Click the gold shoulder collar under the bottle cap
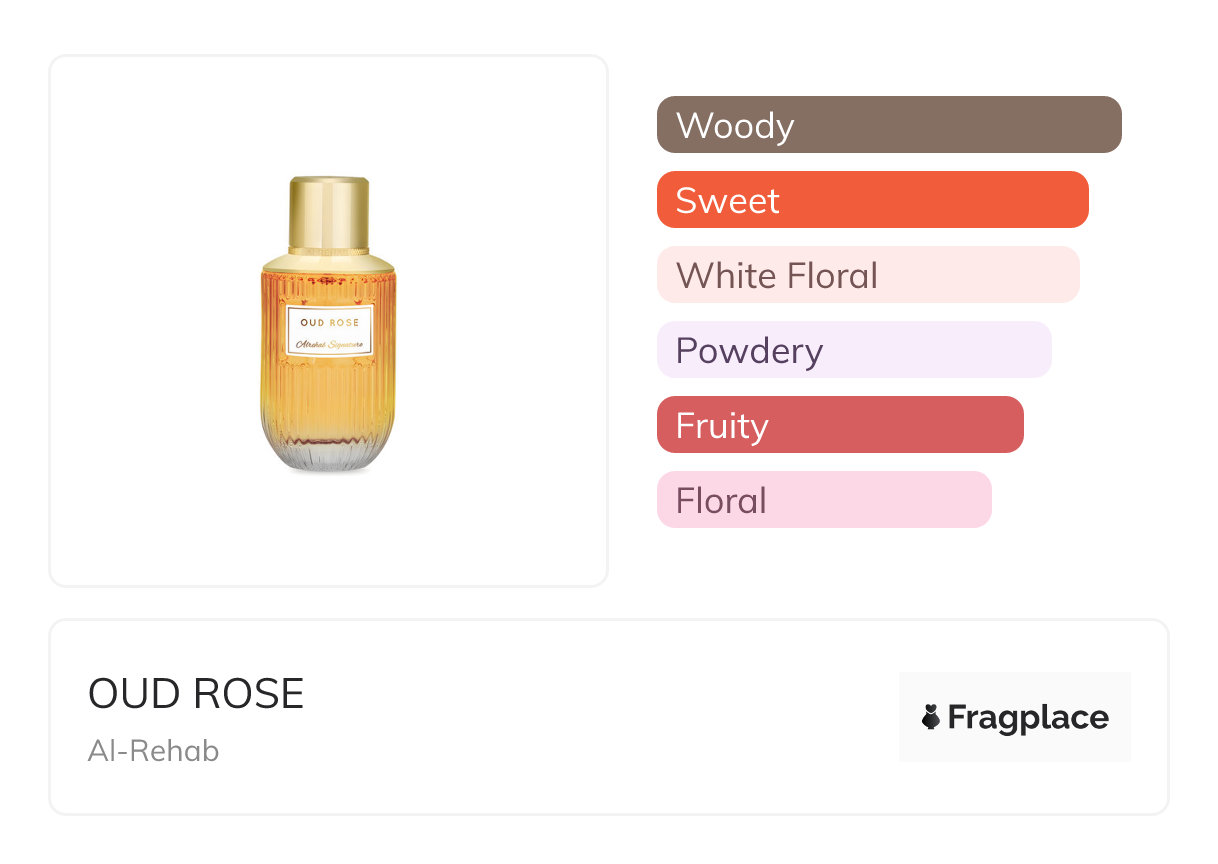This screenshot has width=1218, height=864. 328,263
